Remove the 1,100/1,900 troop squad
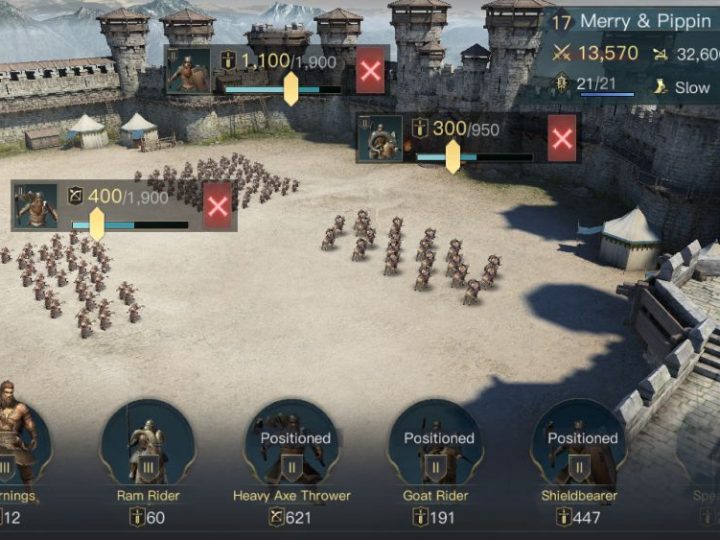The width and height of the screenshot is (720, 540). (x=371, y=70)
